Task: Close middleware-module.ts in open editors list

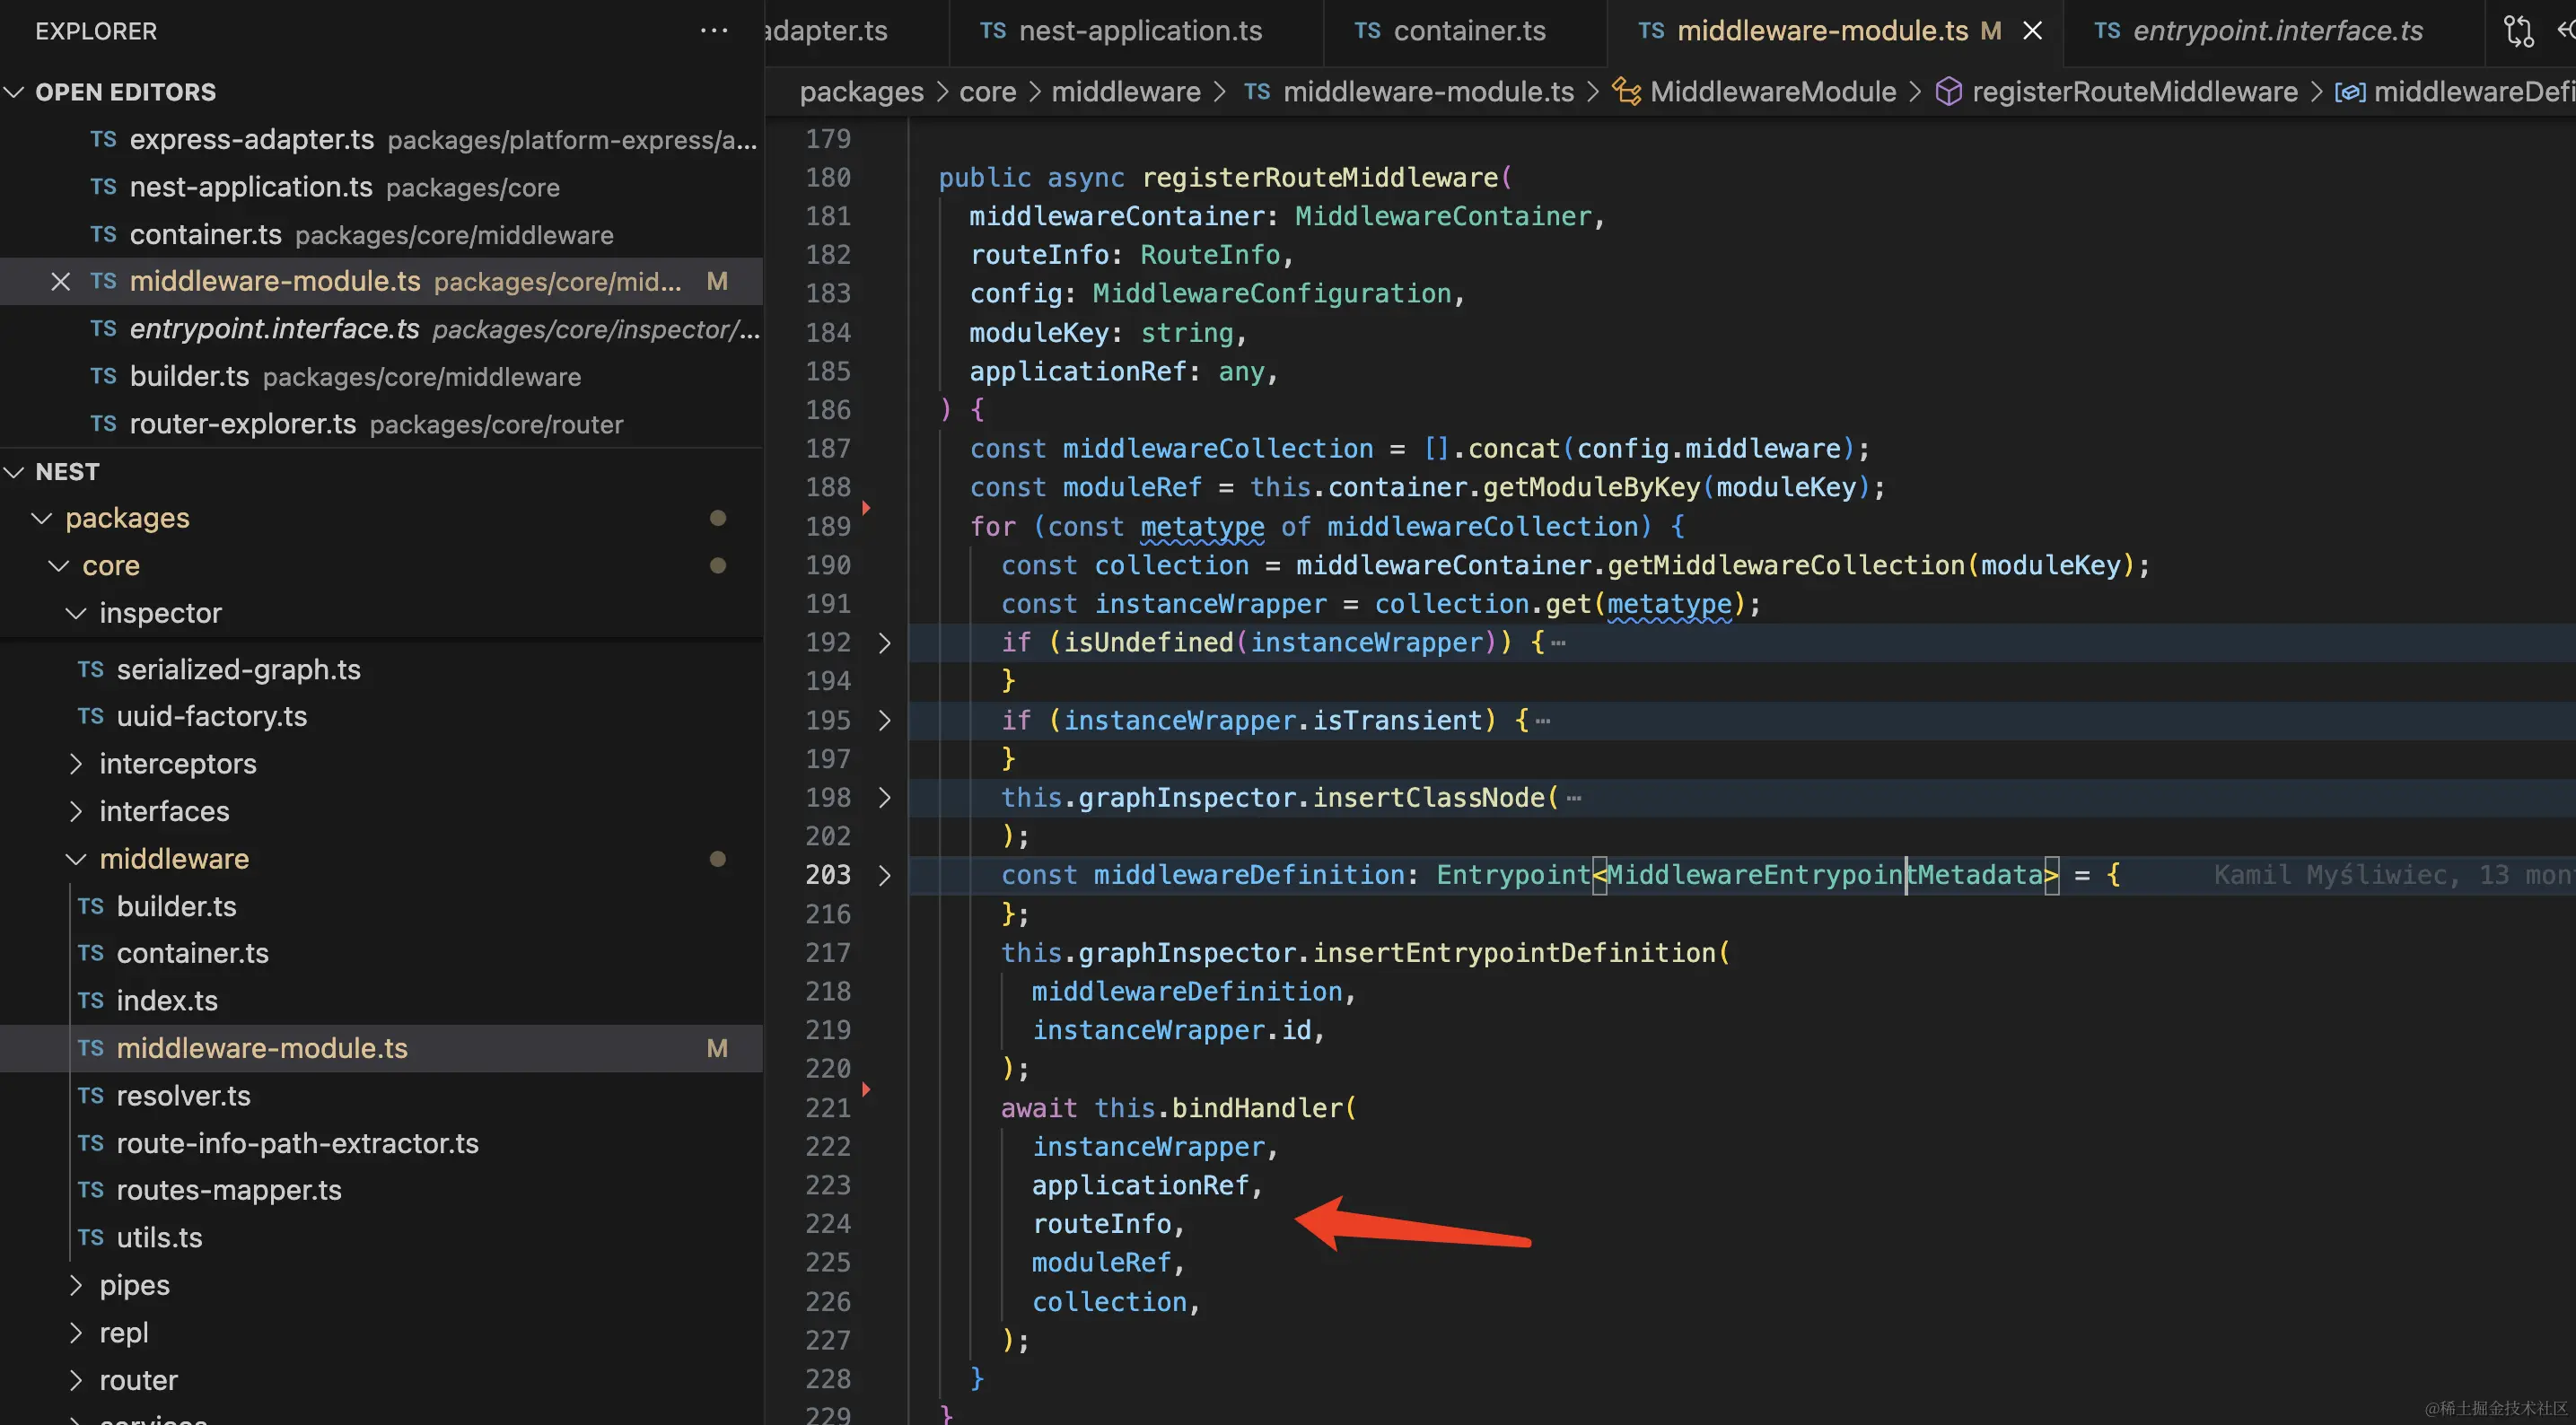Action: [x=61, y=282]
